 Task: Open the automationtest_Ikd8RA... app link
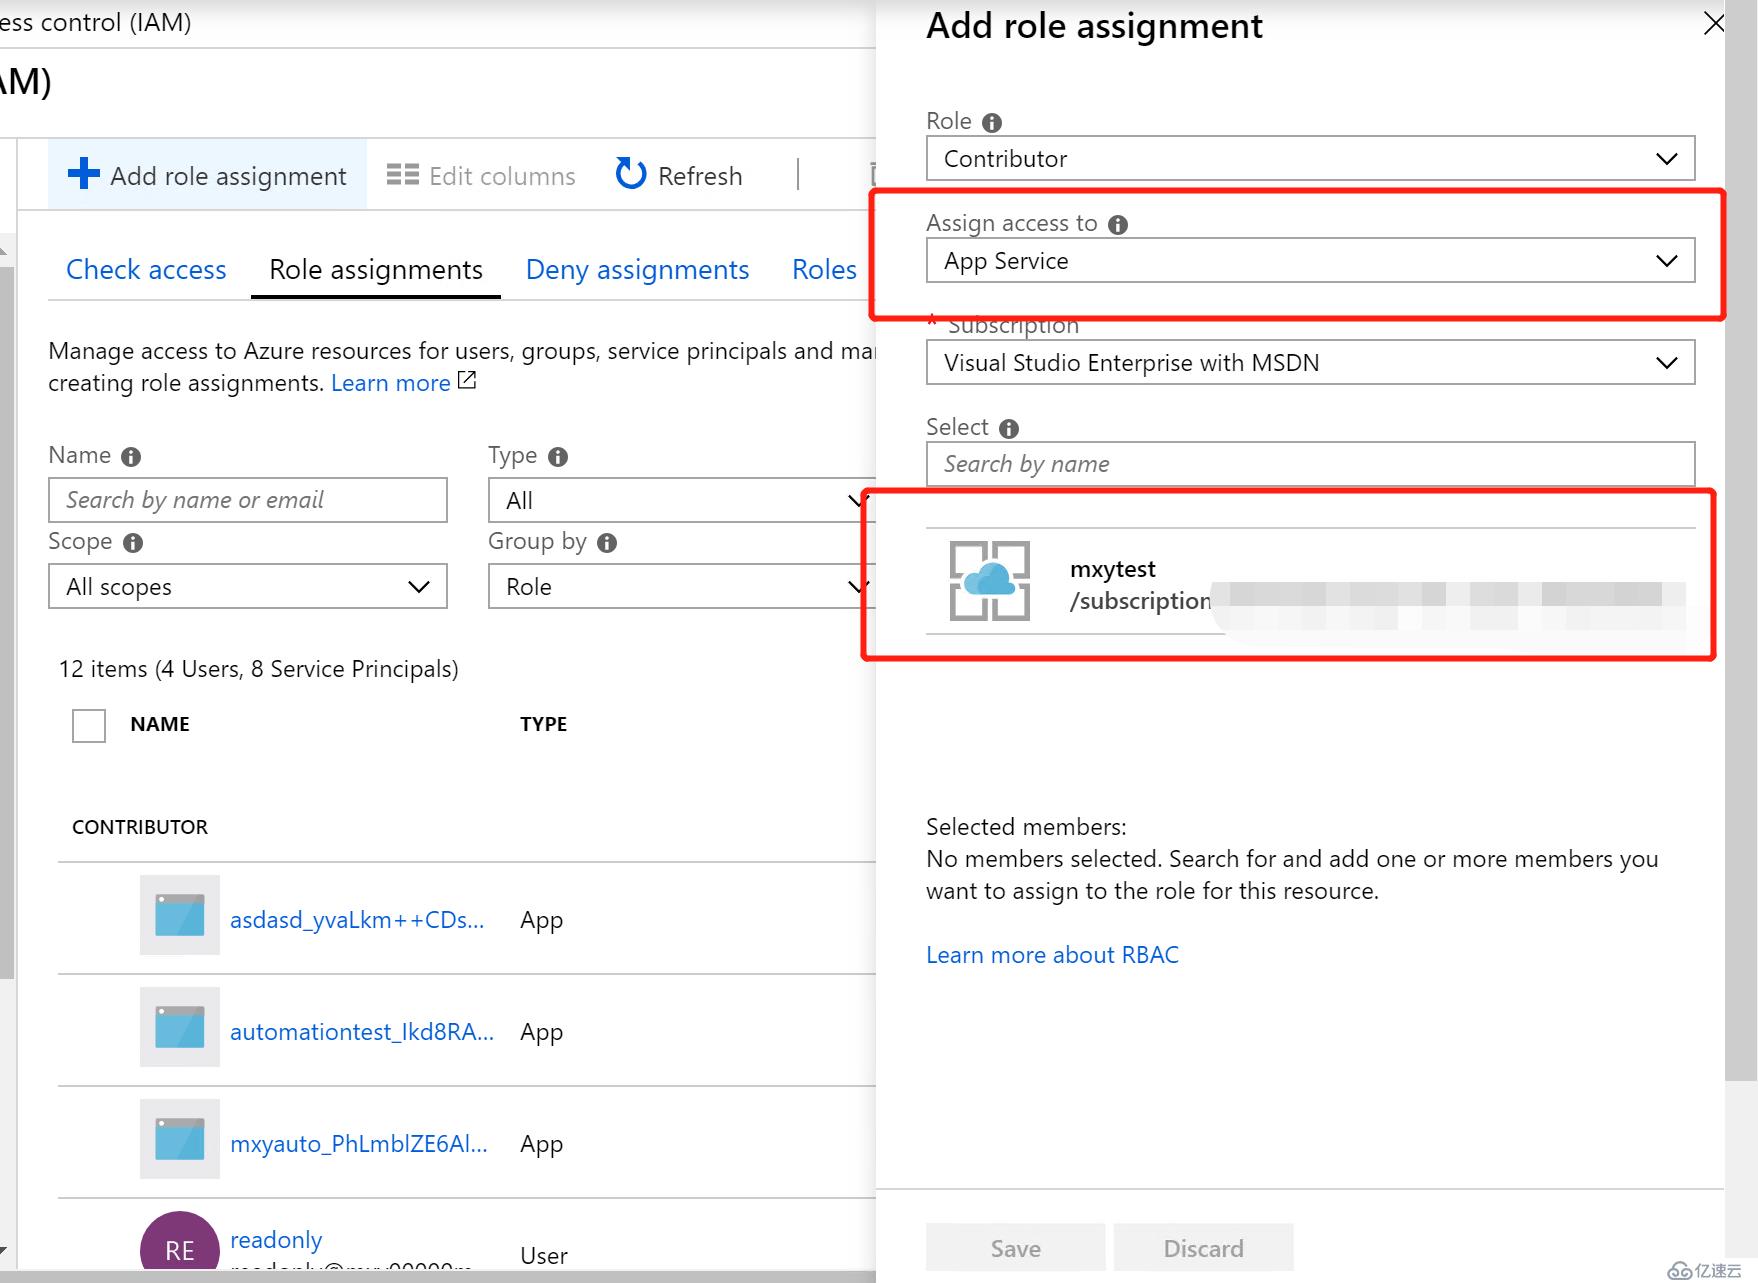pyautogui.click(x=362, y=1032)
